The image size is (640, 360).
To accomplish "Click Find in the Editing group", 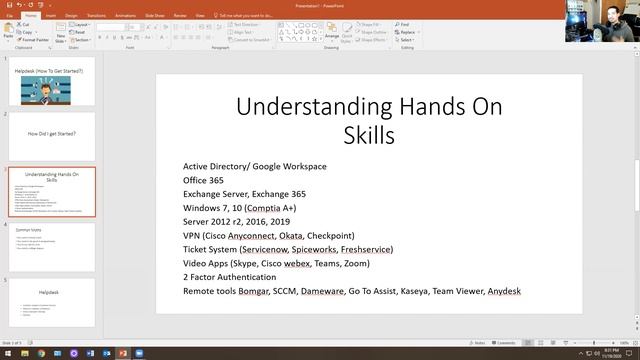I will (402, 24).
